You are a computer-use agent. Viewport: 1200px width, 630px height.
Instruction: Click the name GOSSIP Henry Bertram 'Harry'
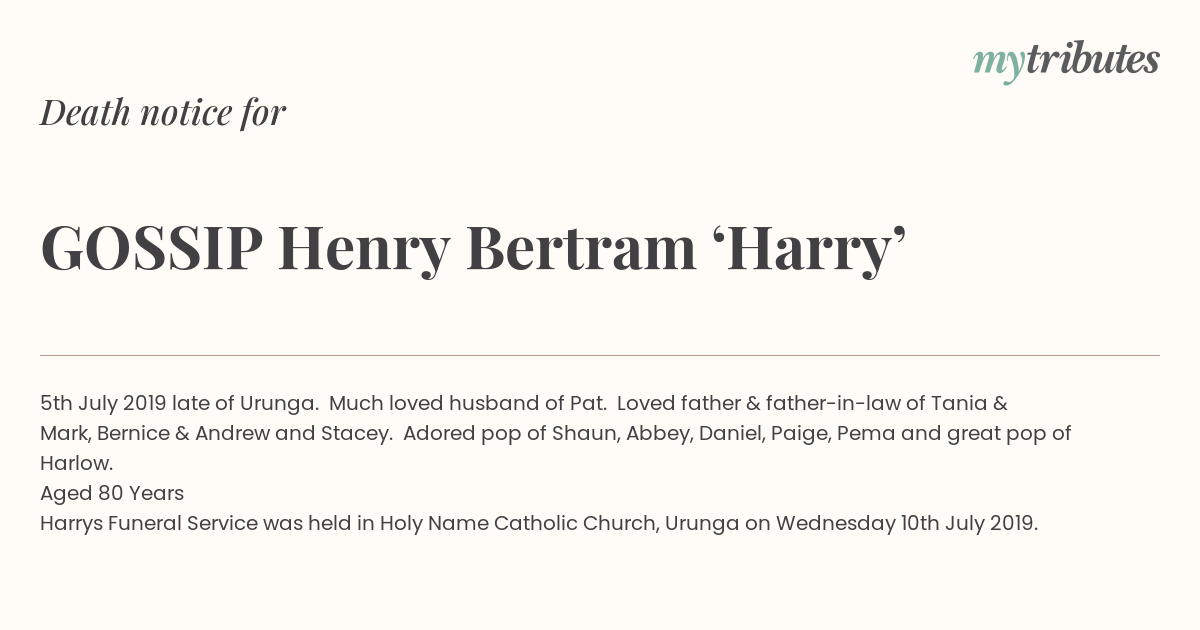(x=473, y=248)
